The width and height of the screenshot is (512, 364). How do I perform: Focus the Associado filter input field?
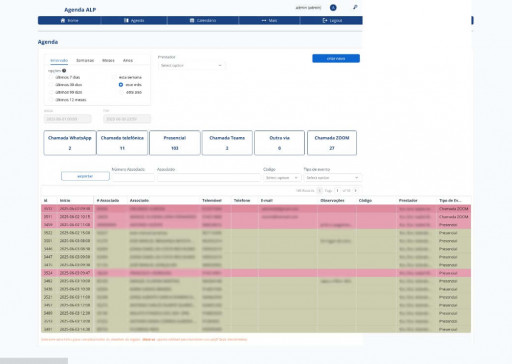click(x=209, y=178)
